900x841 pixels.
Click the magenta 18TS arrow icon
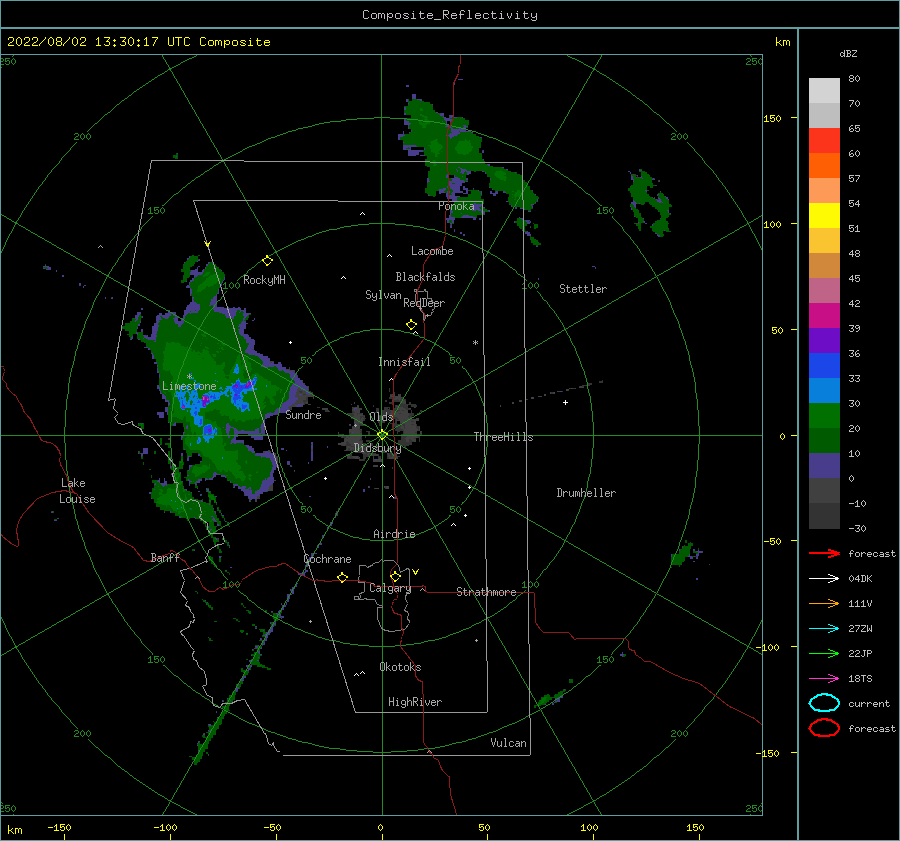click(x=824, y=679)
